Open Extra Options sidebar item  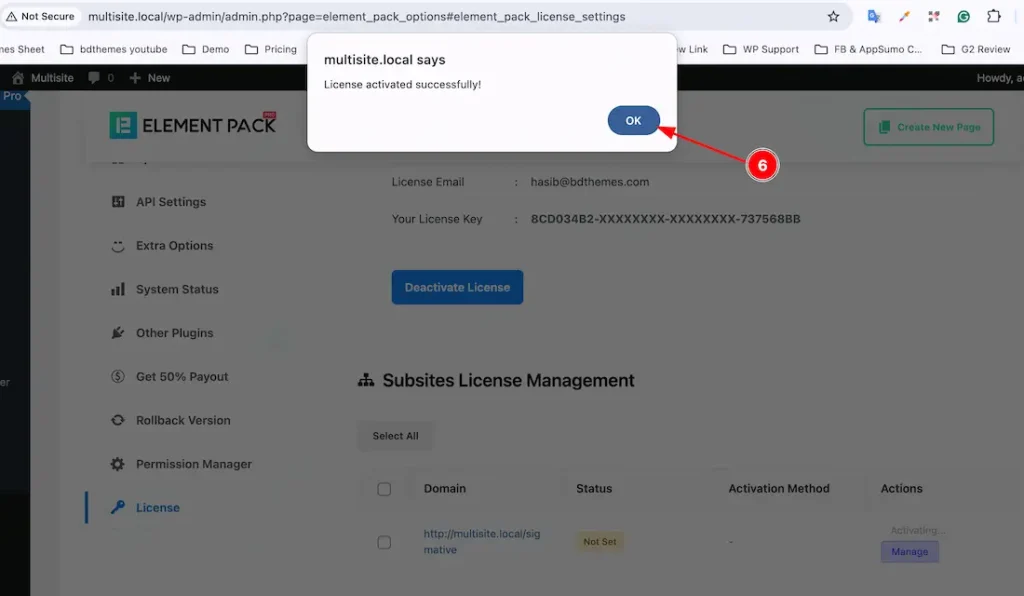[x=174, y=245]
